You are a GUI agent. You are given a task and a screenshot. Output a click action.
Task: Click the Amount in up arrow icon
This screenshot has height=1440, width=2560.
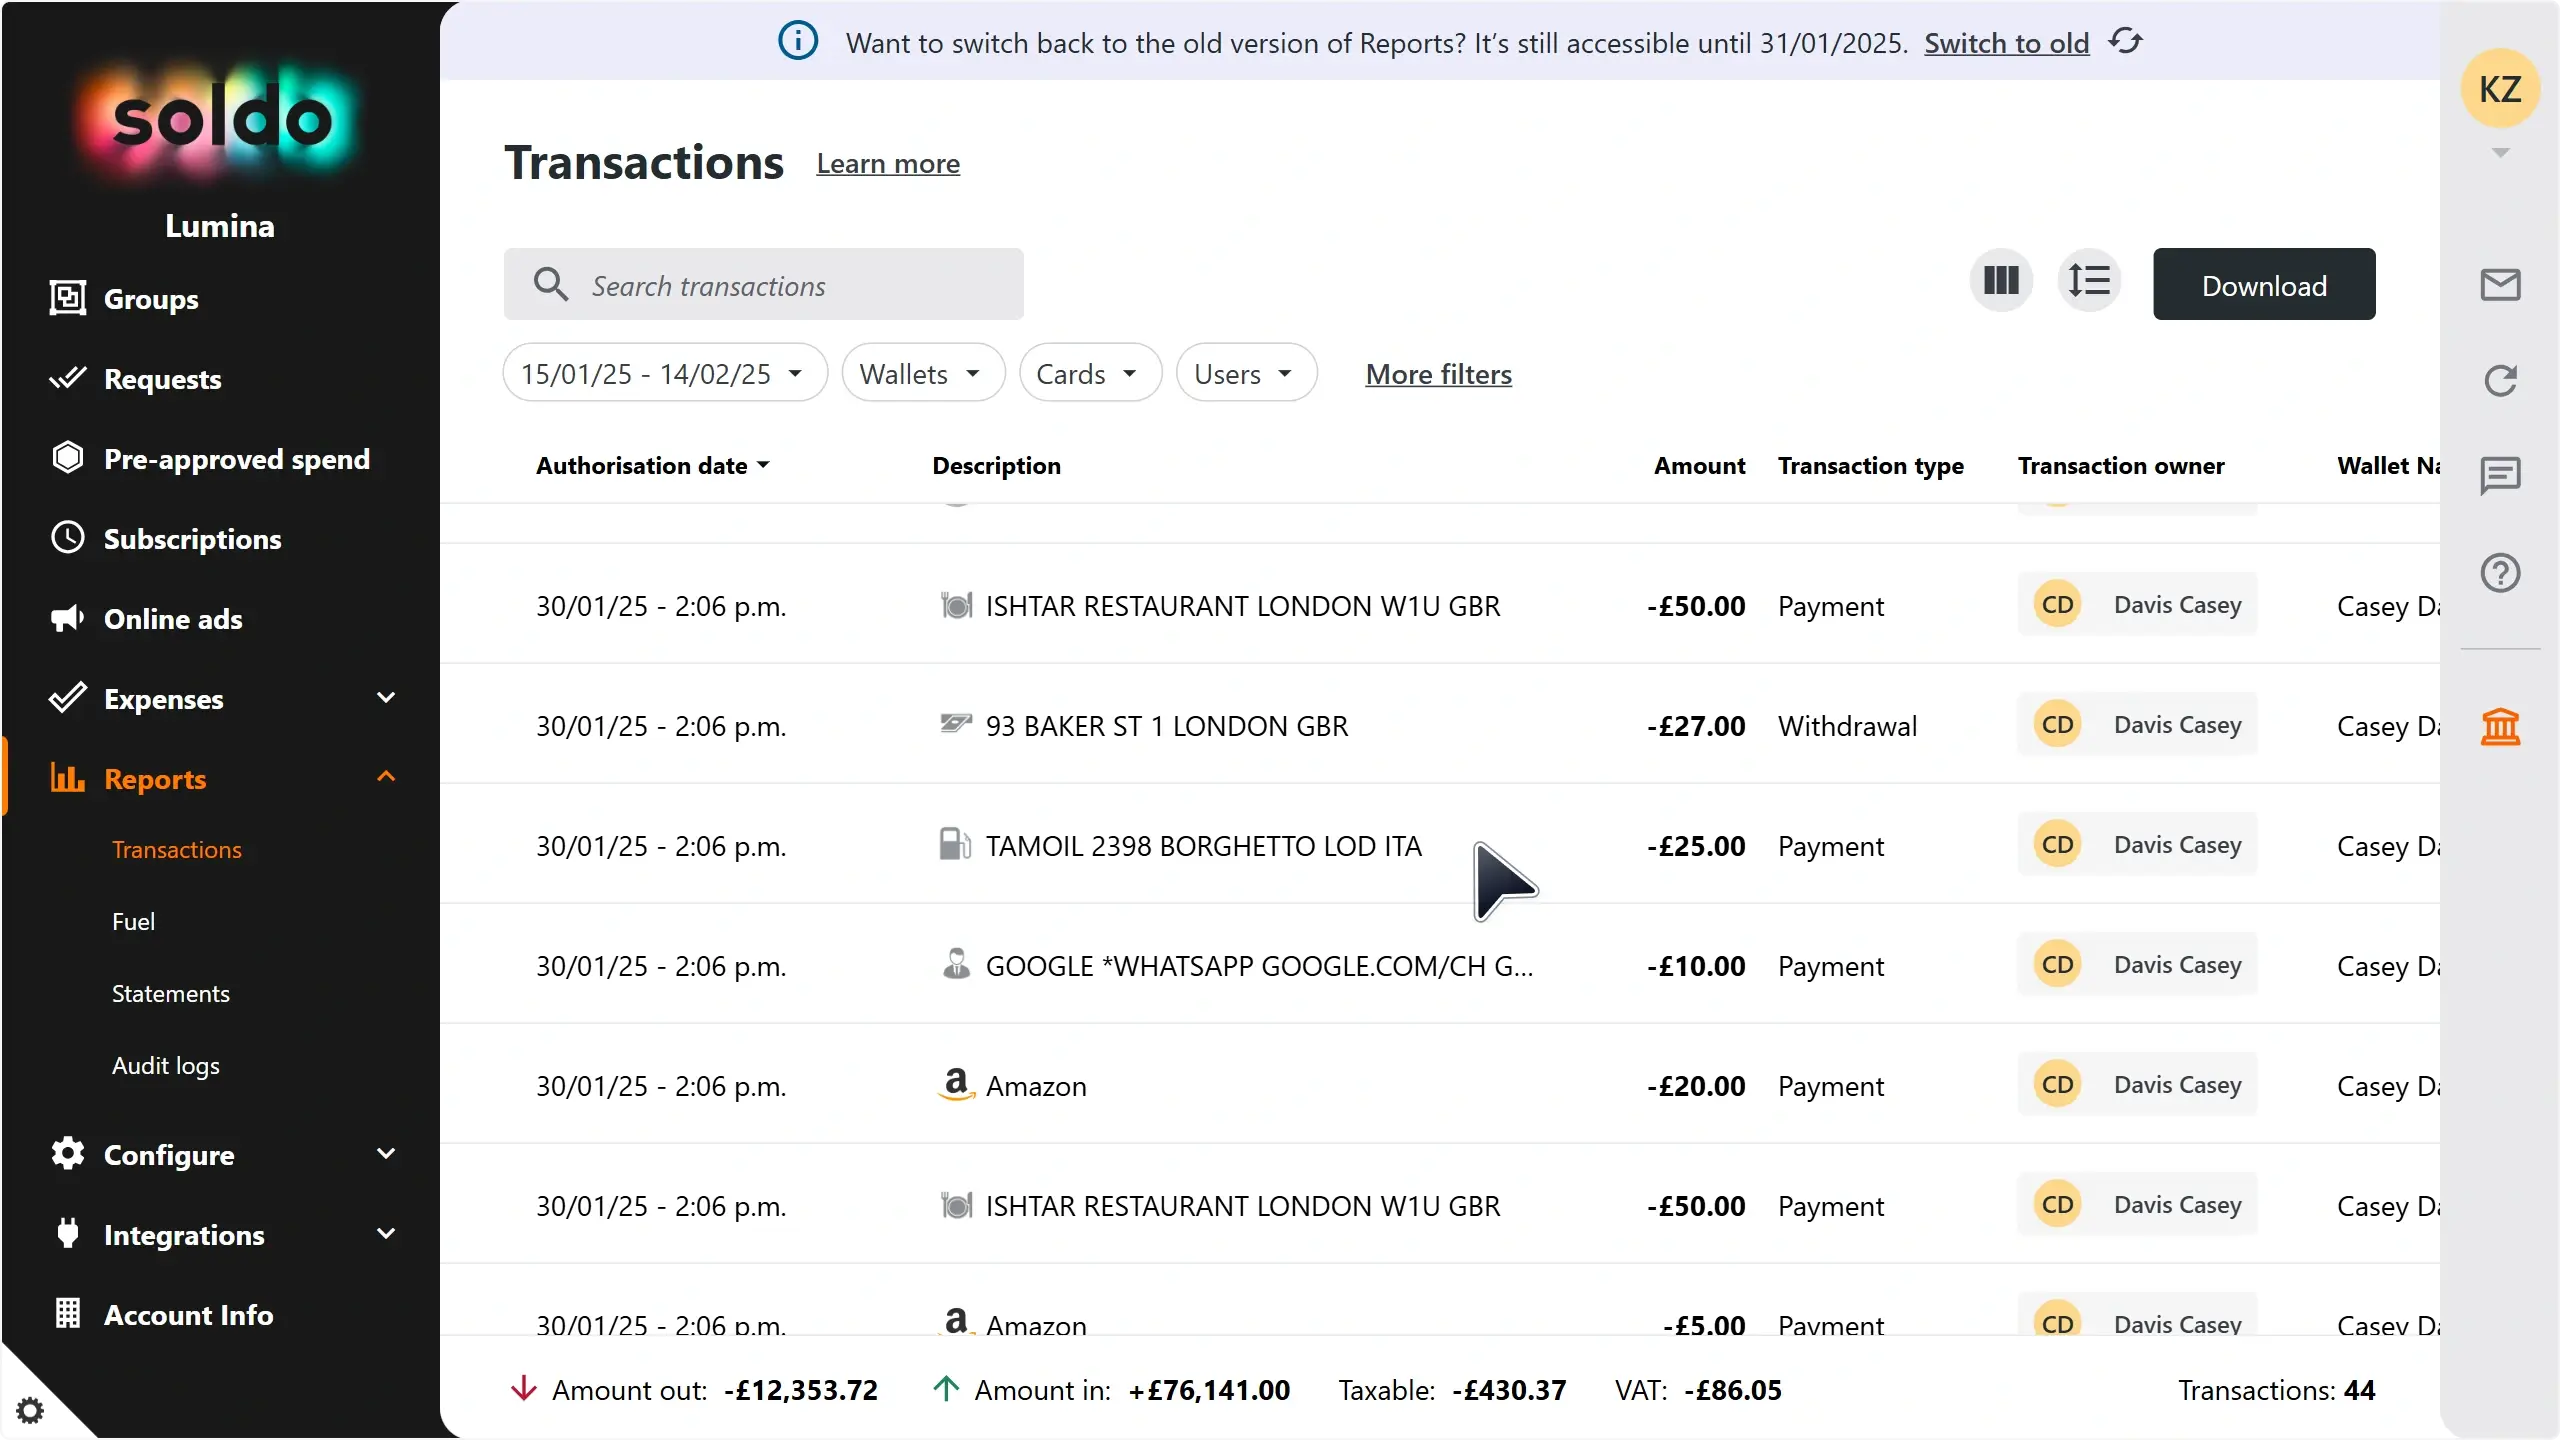(x=946, y=1389)
